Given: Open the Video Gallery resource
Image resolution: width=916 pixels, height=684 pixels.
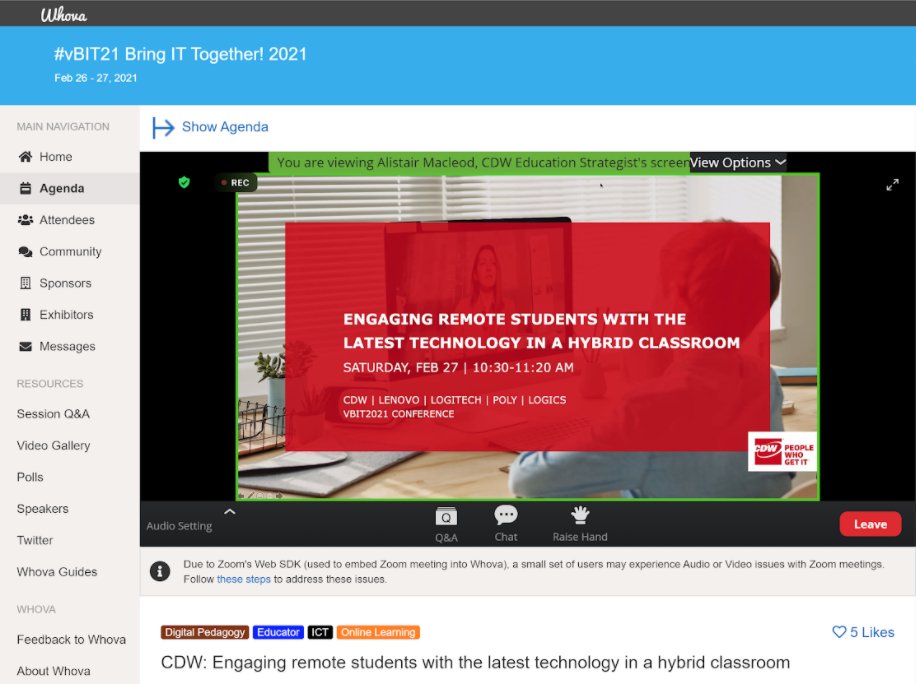Looking at the screenshot, I should [53, 445].
